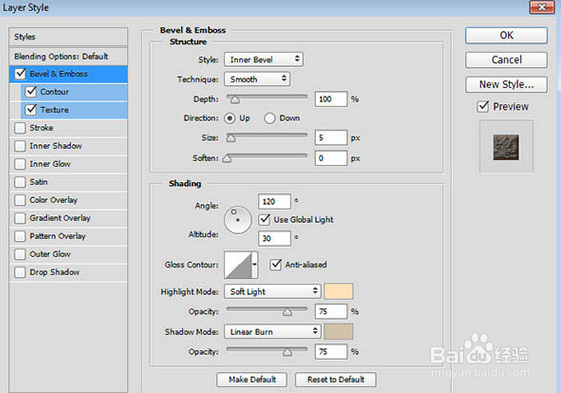The image size is (561, 393).
Task: Click the Highlight Mode color swatch
Action: [x=338, y=291]
